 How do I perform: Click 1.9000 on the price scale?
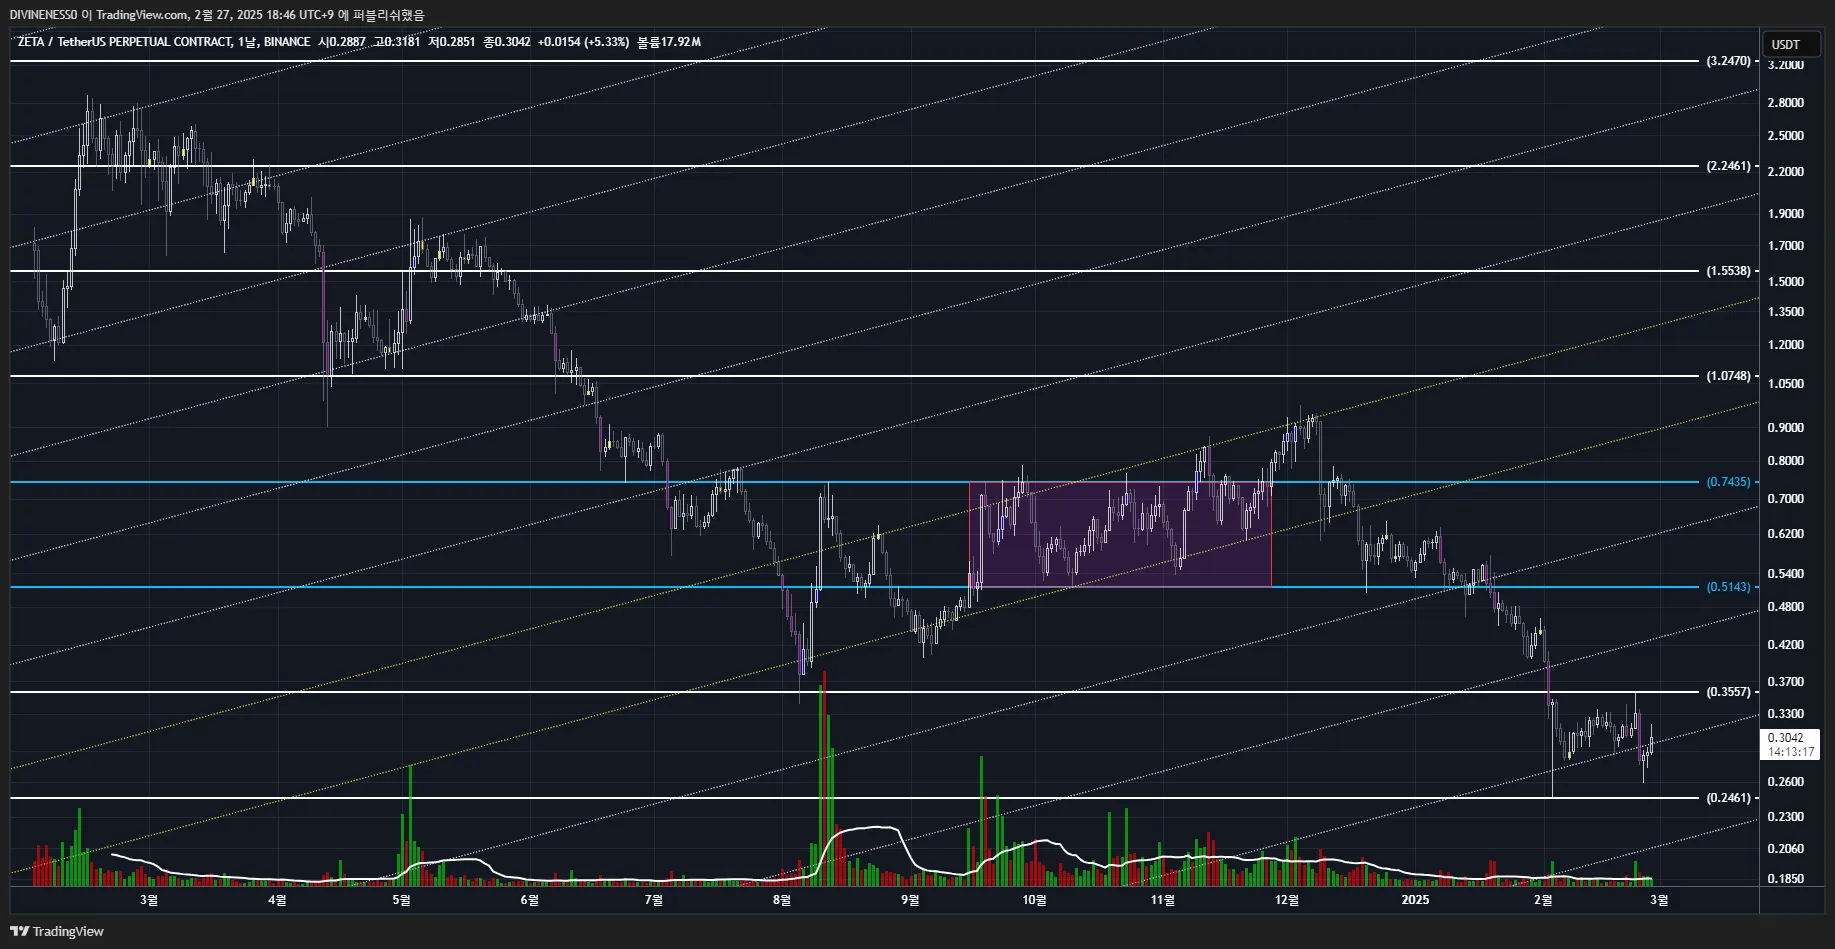pos(1786,214)
